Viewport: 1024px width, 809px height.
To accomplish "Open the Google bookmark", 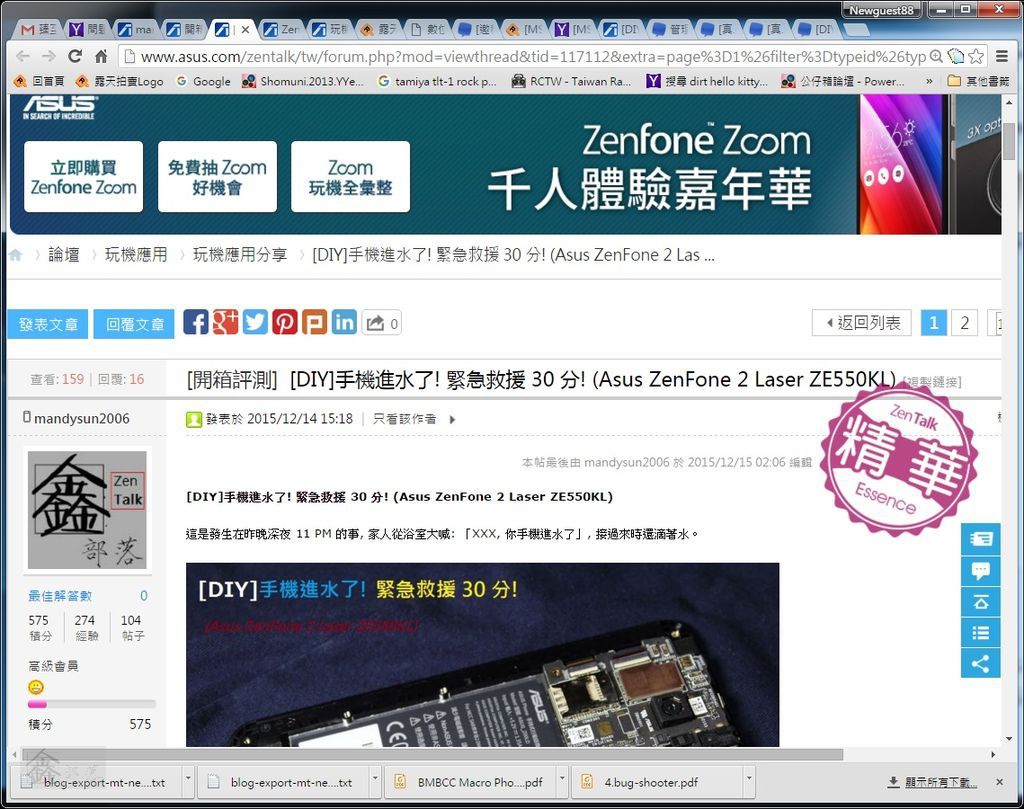I will pos(204,82).
